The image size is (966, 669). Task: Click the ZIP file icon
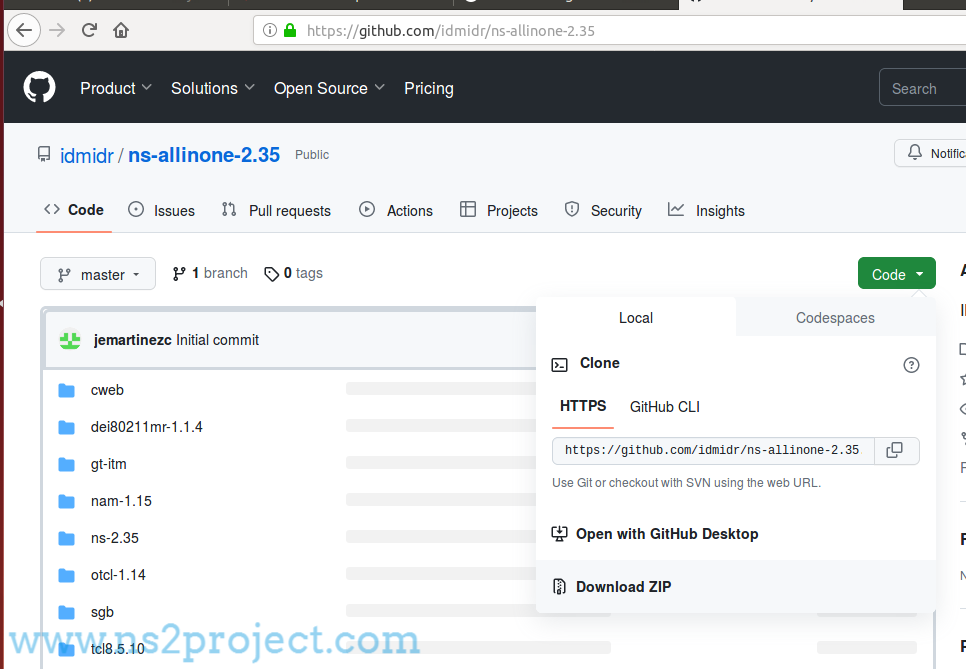[559, 586]
